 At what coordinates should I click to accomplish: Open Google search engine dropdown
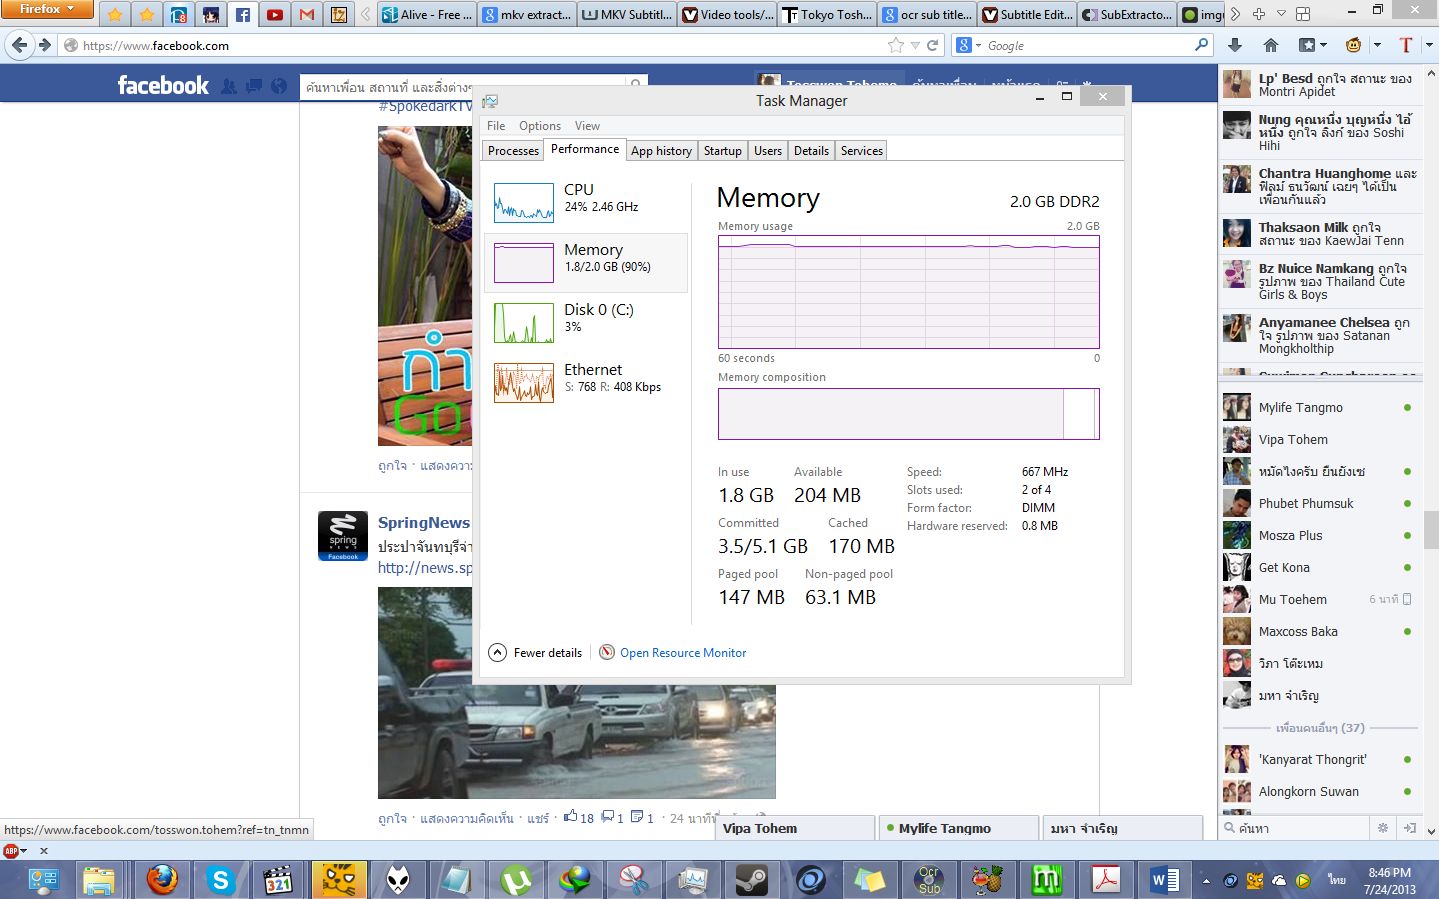[969, 45]
